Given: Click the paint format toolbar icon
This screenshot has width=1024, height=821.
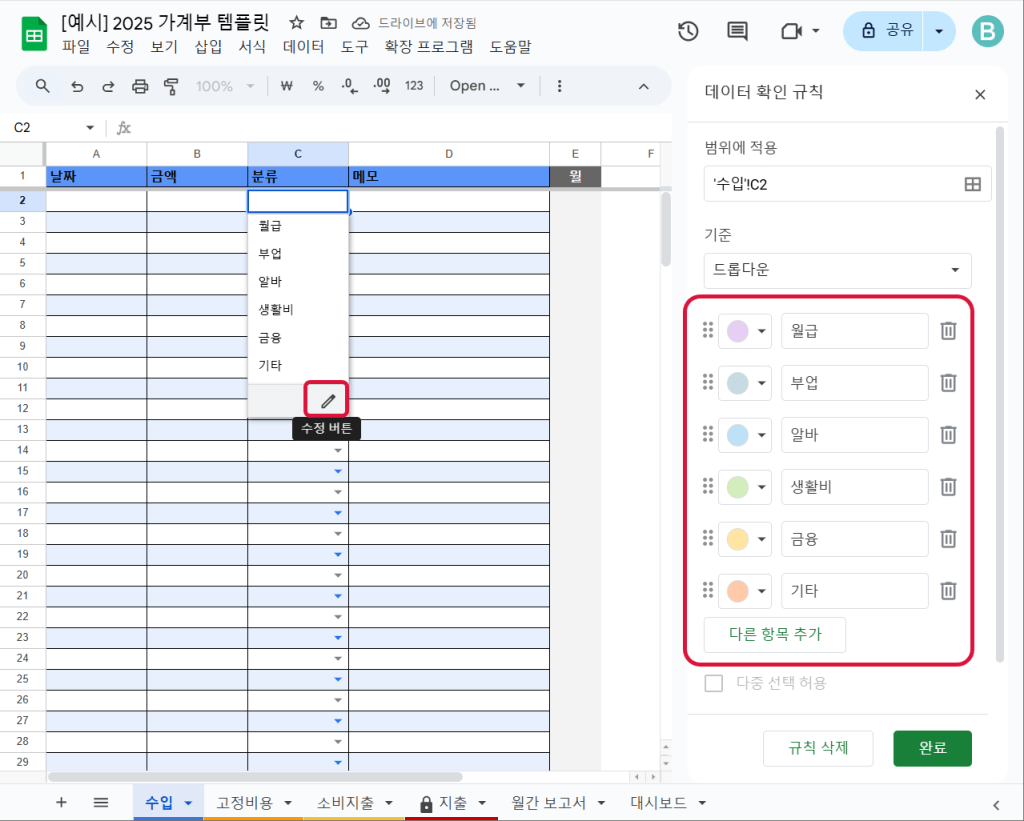Looking at the screenshot, I should click(x=170, y=86).
